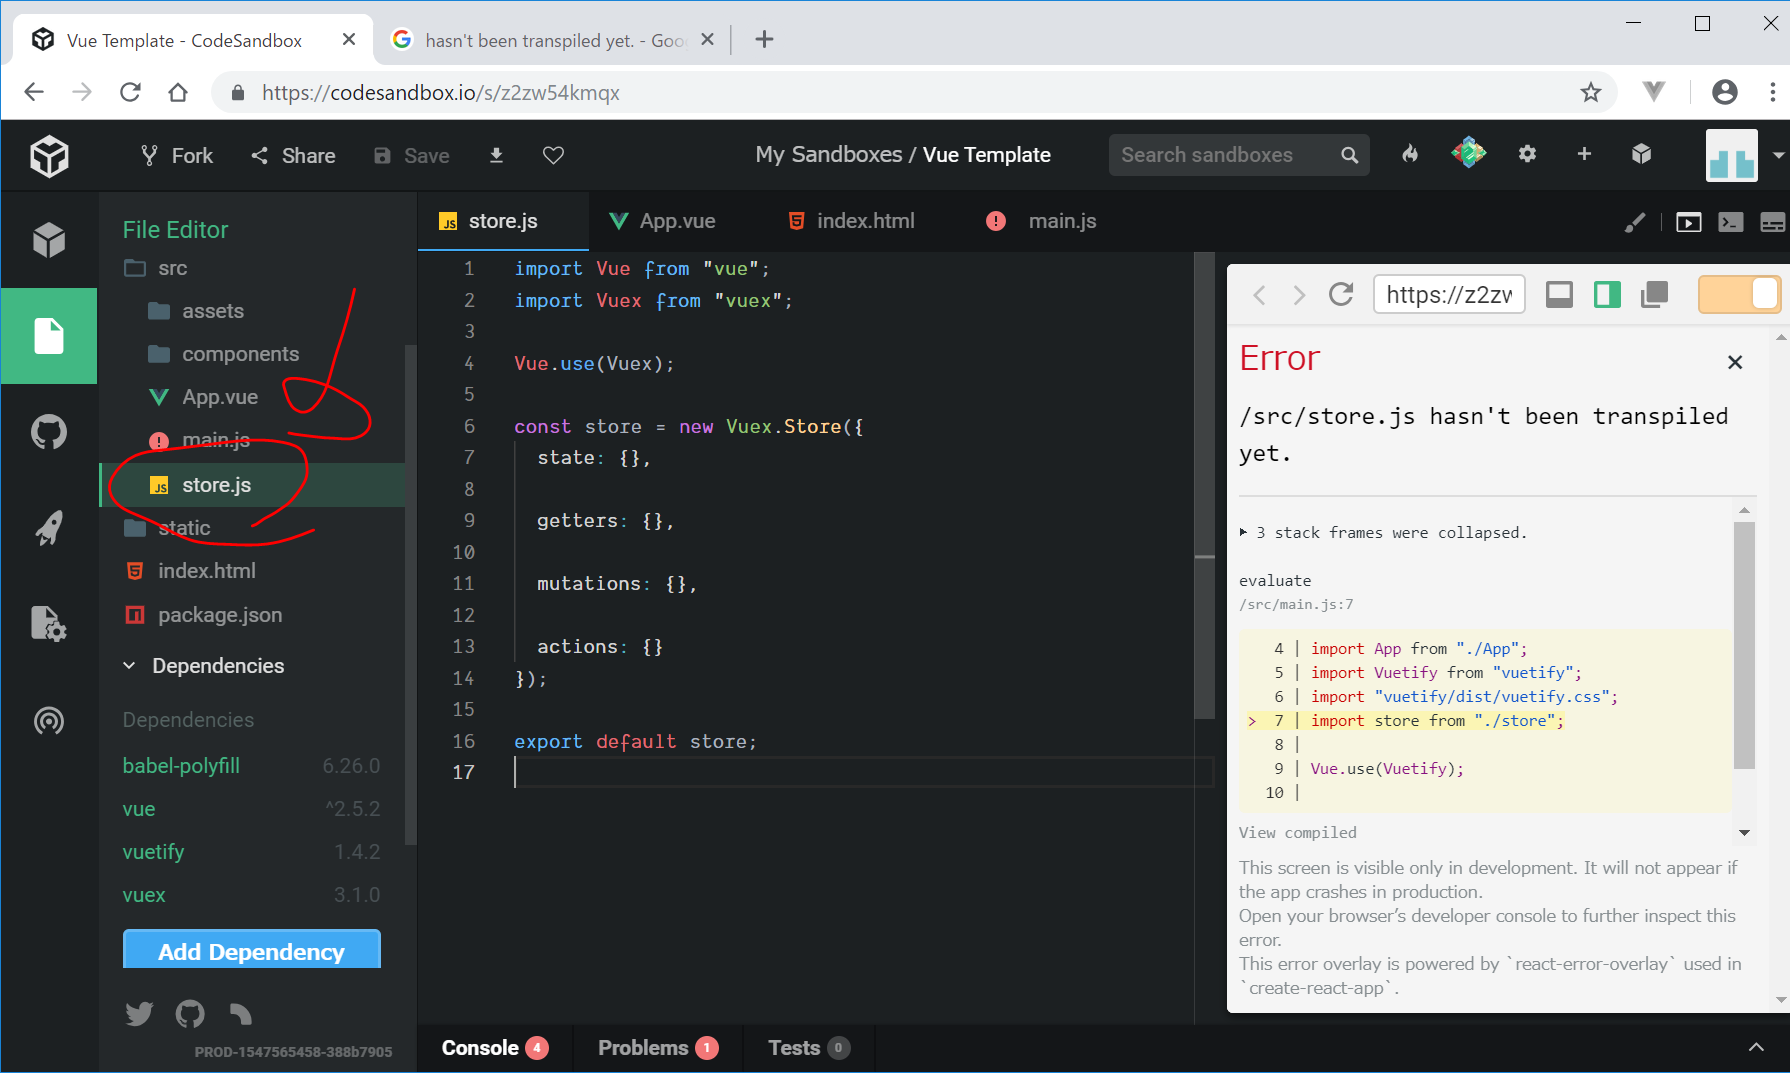The height and width of the screenshot is (1073, 1790).
Task: Click the download sandbox icon
Action: point(496,155)
